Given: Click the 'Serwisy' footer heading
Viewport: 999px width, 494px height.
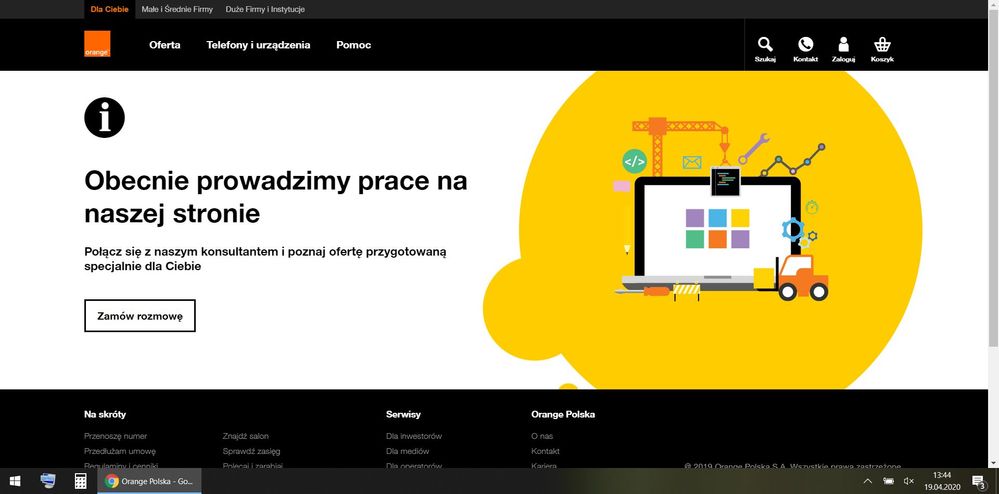Looking at the screenshot, I should coord(403,414).
